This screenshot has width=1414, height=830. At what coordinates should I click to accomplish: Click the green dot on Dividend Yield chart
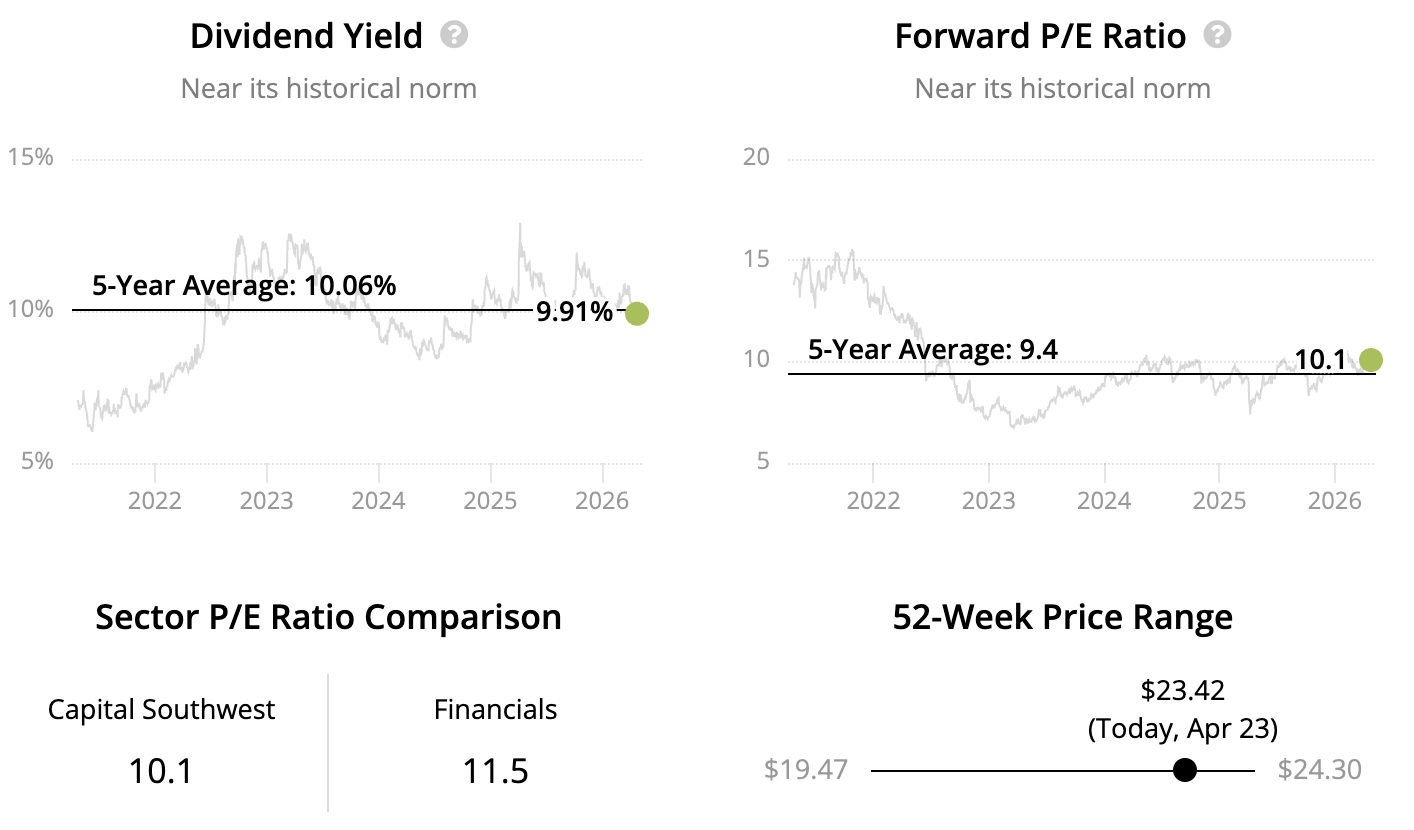(x=636, y=313)
